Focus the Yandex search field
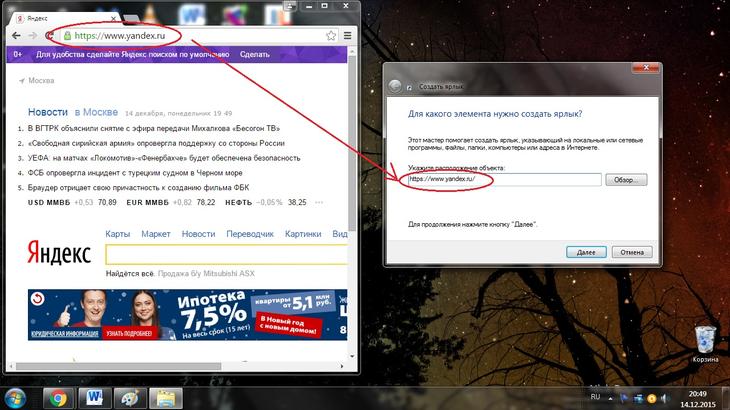 coord(227,255)
